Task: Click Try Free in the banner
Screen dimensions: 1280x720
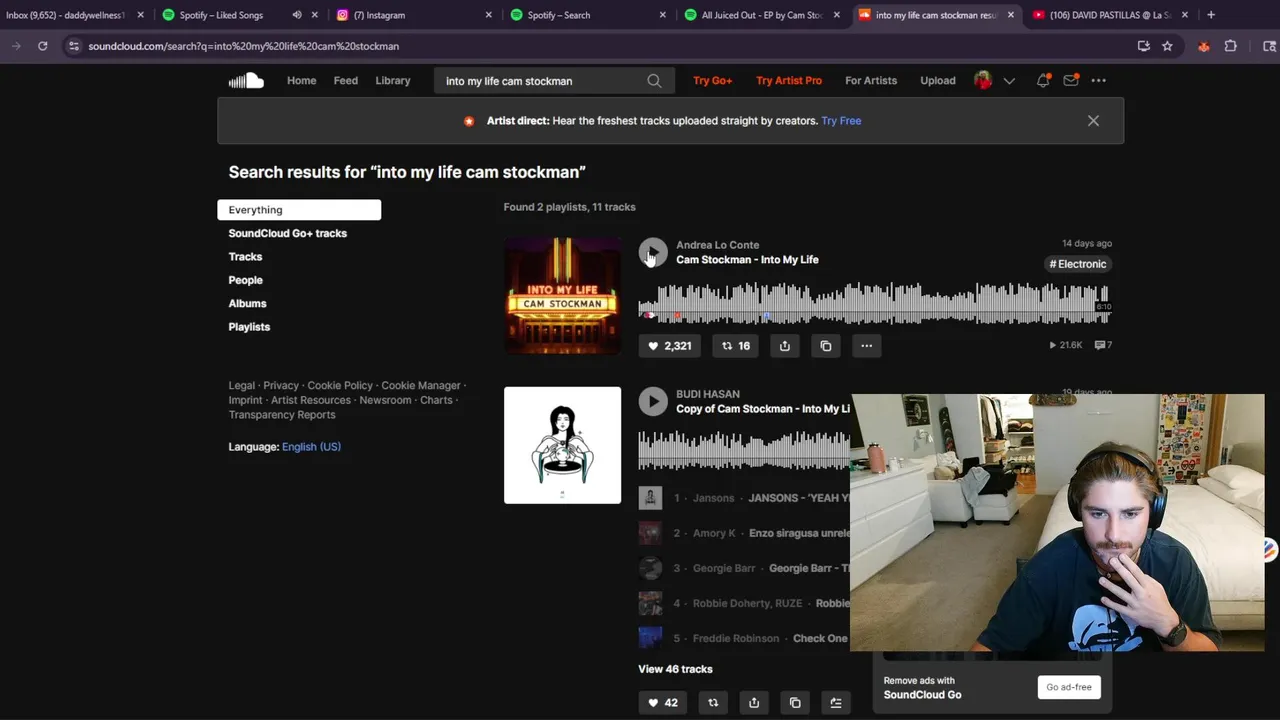Action: tap(841, 121)
